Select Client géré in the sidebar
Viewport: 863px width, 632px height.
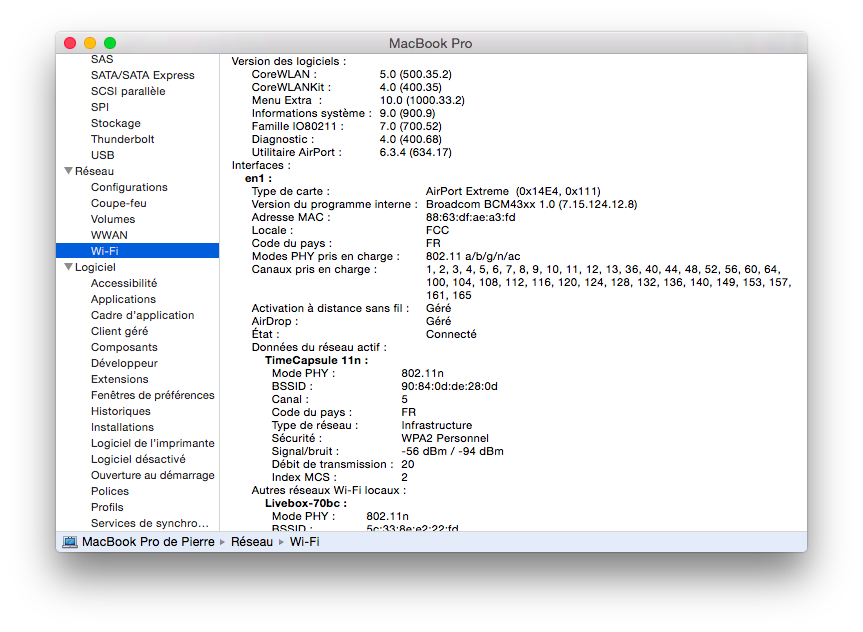[119, 331]
